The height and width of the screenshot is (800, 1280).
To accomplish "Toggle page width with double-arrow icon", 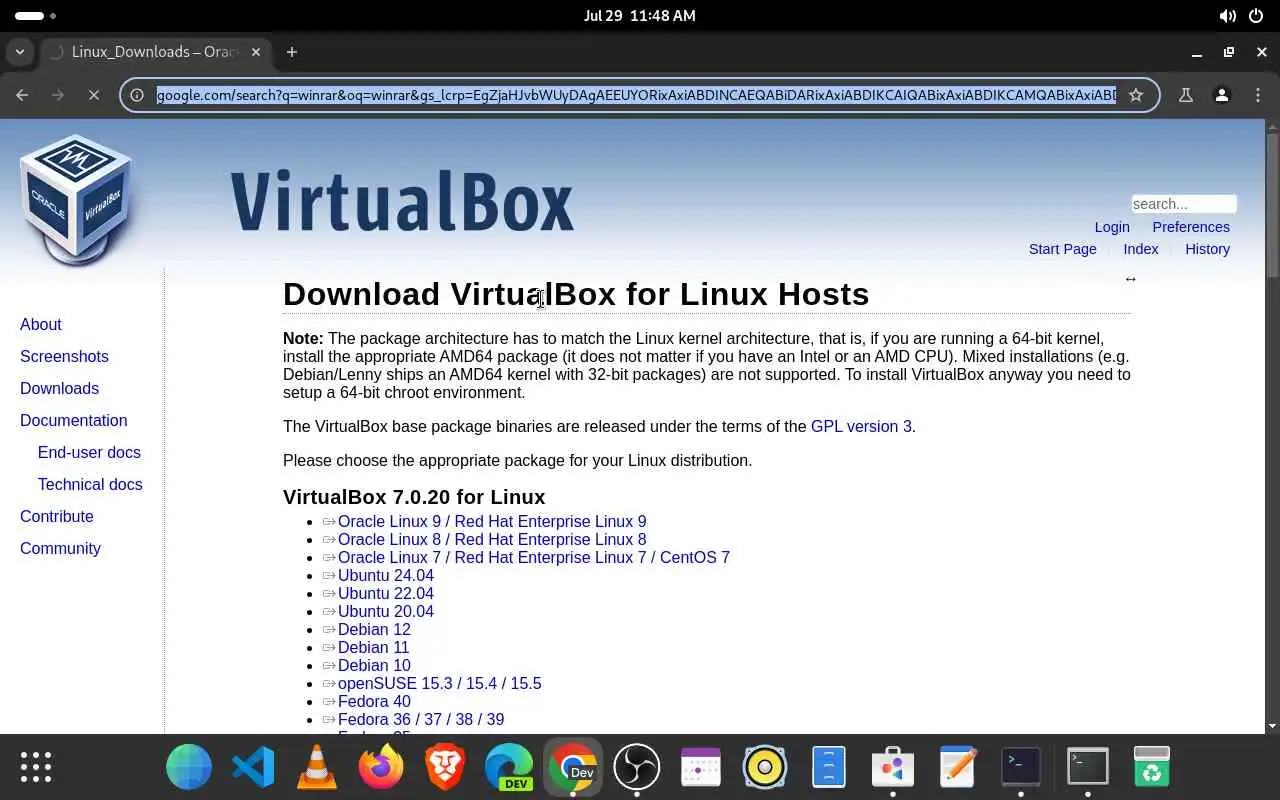I will 1130,279.
